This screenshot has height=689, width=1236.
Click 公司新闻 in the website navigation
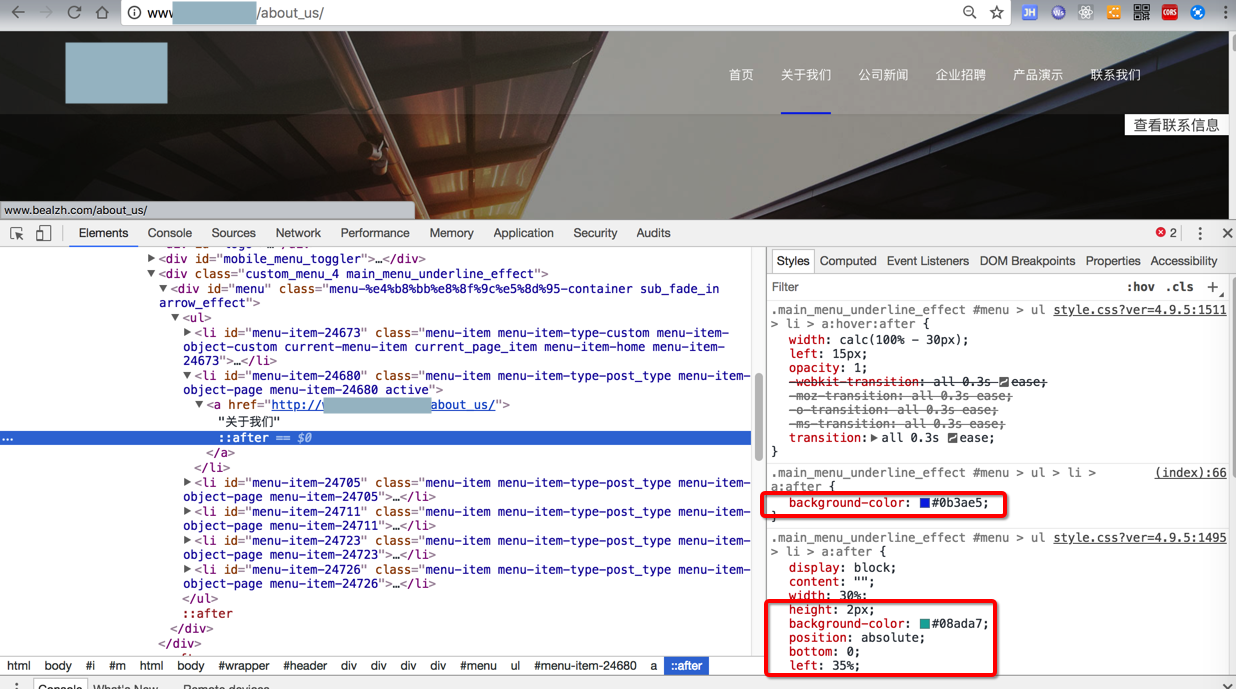[883, 75]
